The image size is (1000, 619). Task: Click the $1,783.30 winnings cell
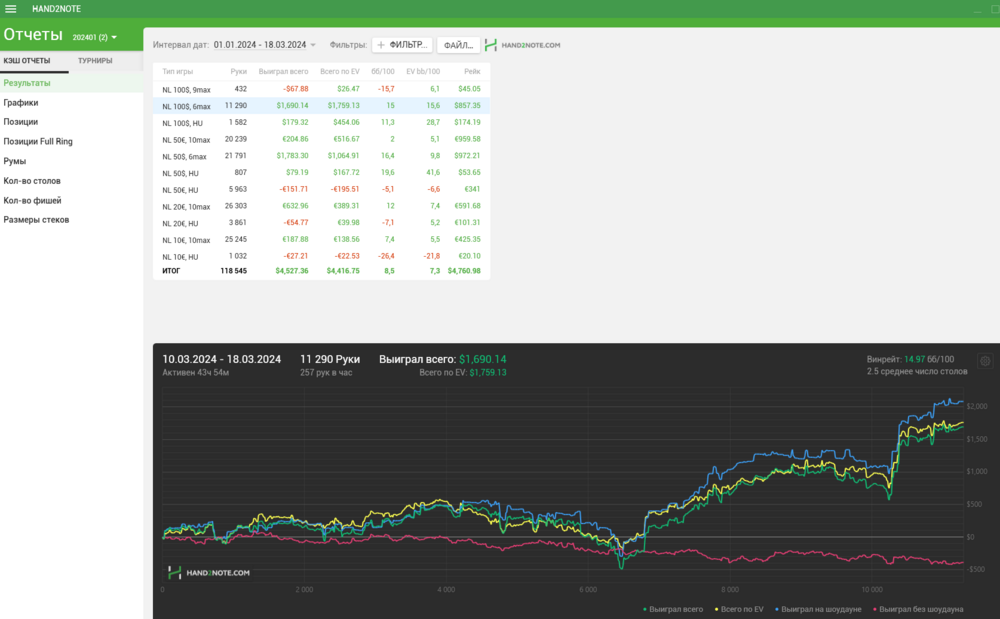(292, 156)
